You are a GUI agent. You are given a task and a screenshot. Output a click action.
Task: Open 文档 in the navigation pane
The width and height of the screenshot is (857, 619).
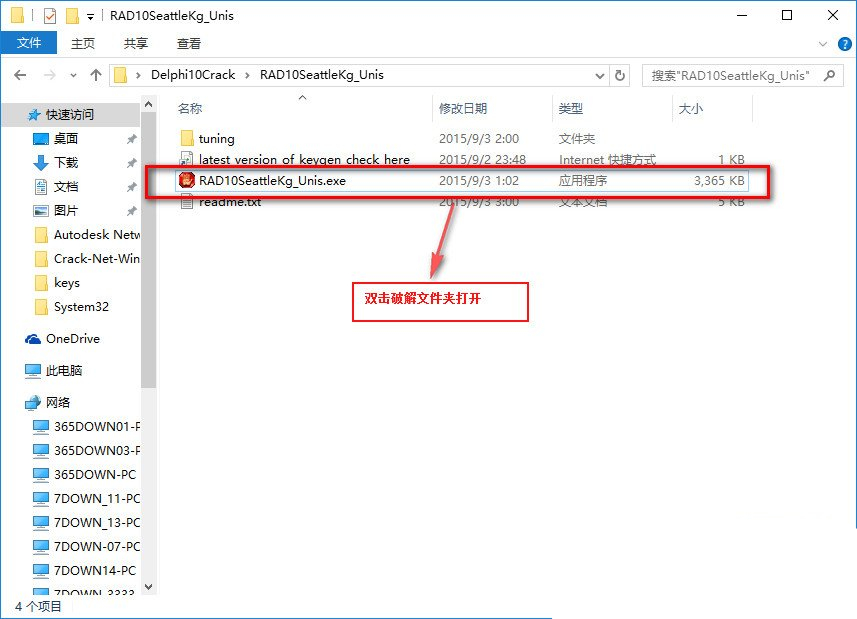click(x=66, y=187)
